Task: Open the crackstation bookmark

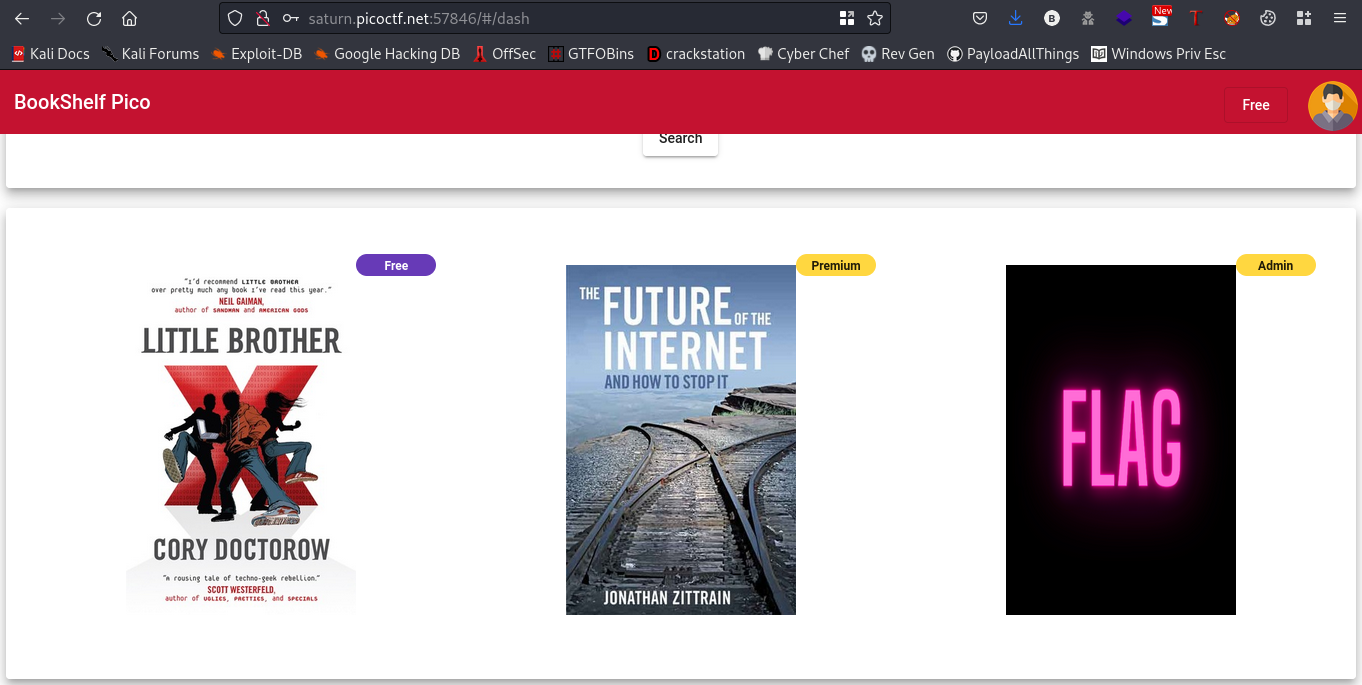Action: (x=695, y=54)
